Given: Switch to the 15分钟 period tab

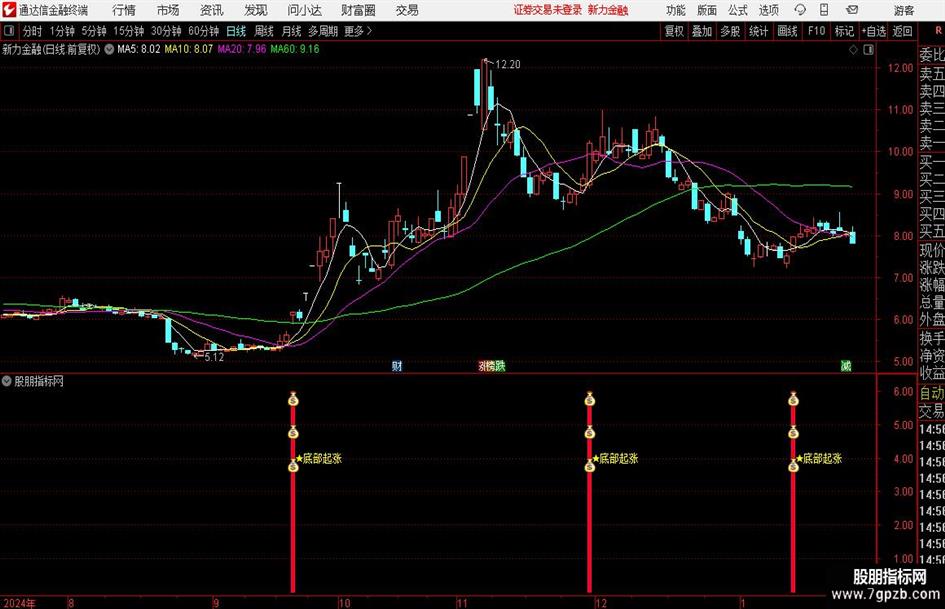Looking at the screenshot, I should 129,31.
